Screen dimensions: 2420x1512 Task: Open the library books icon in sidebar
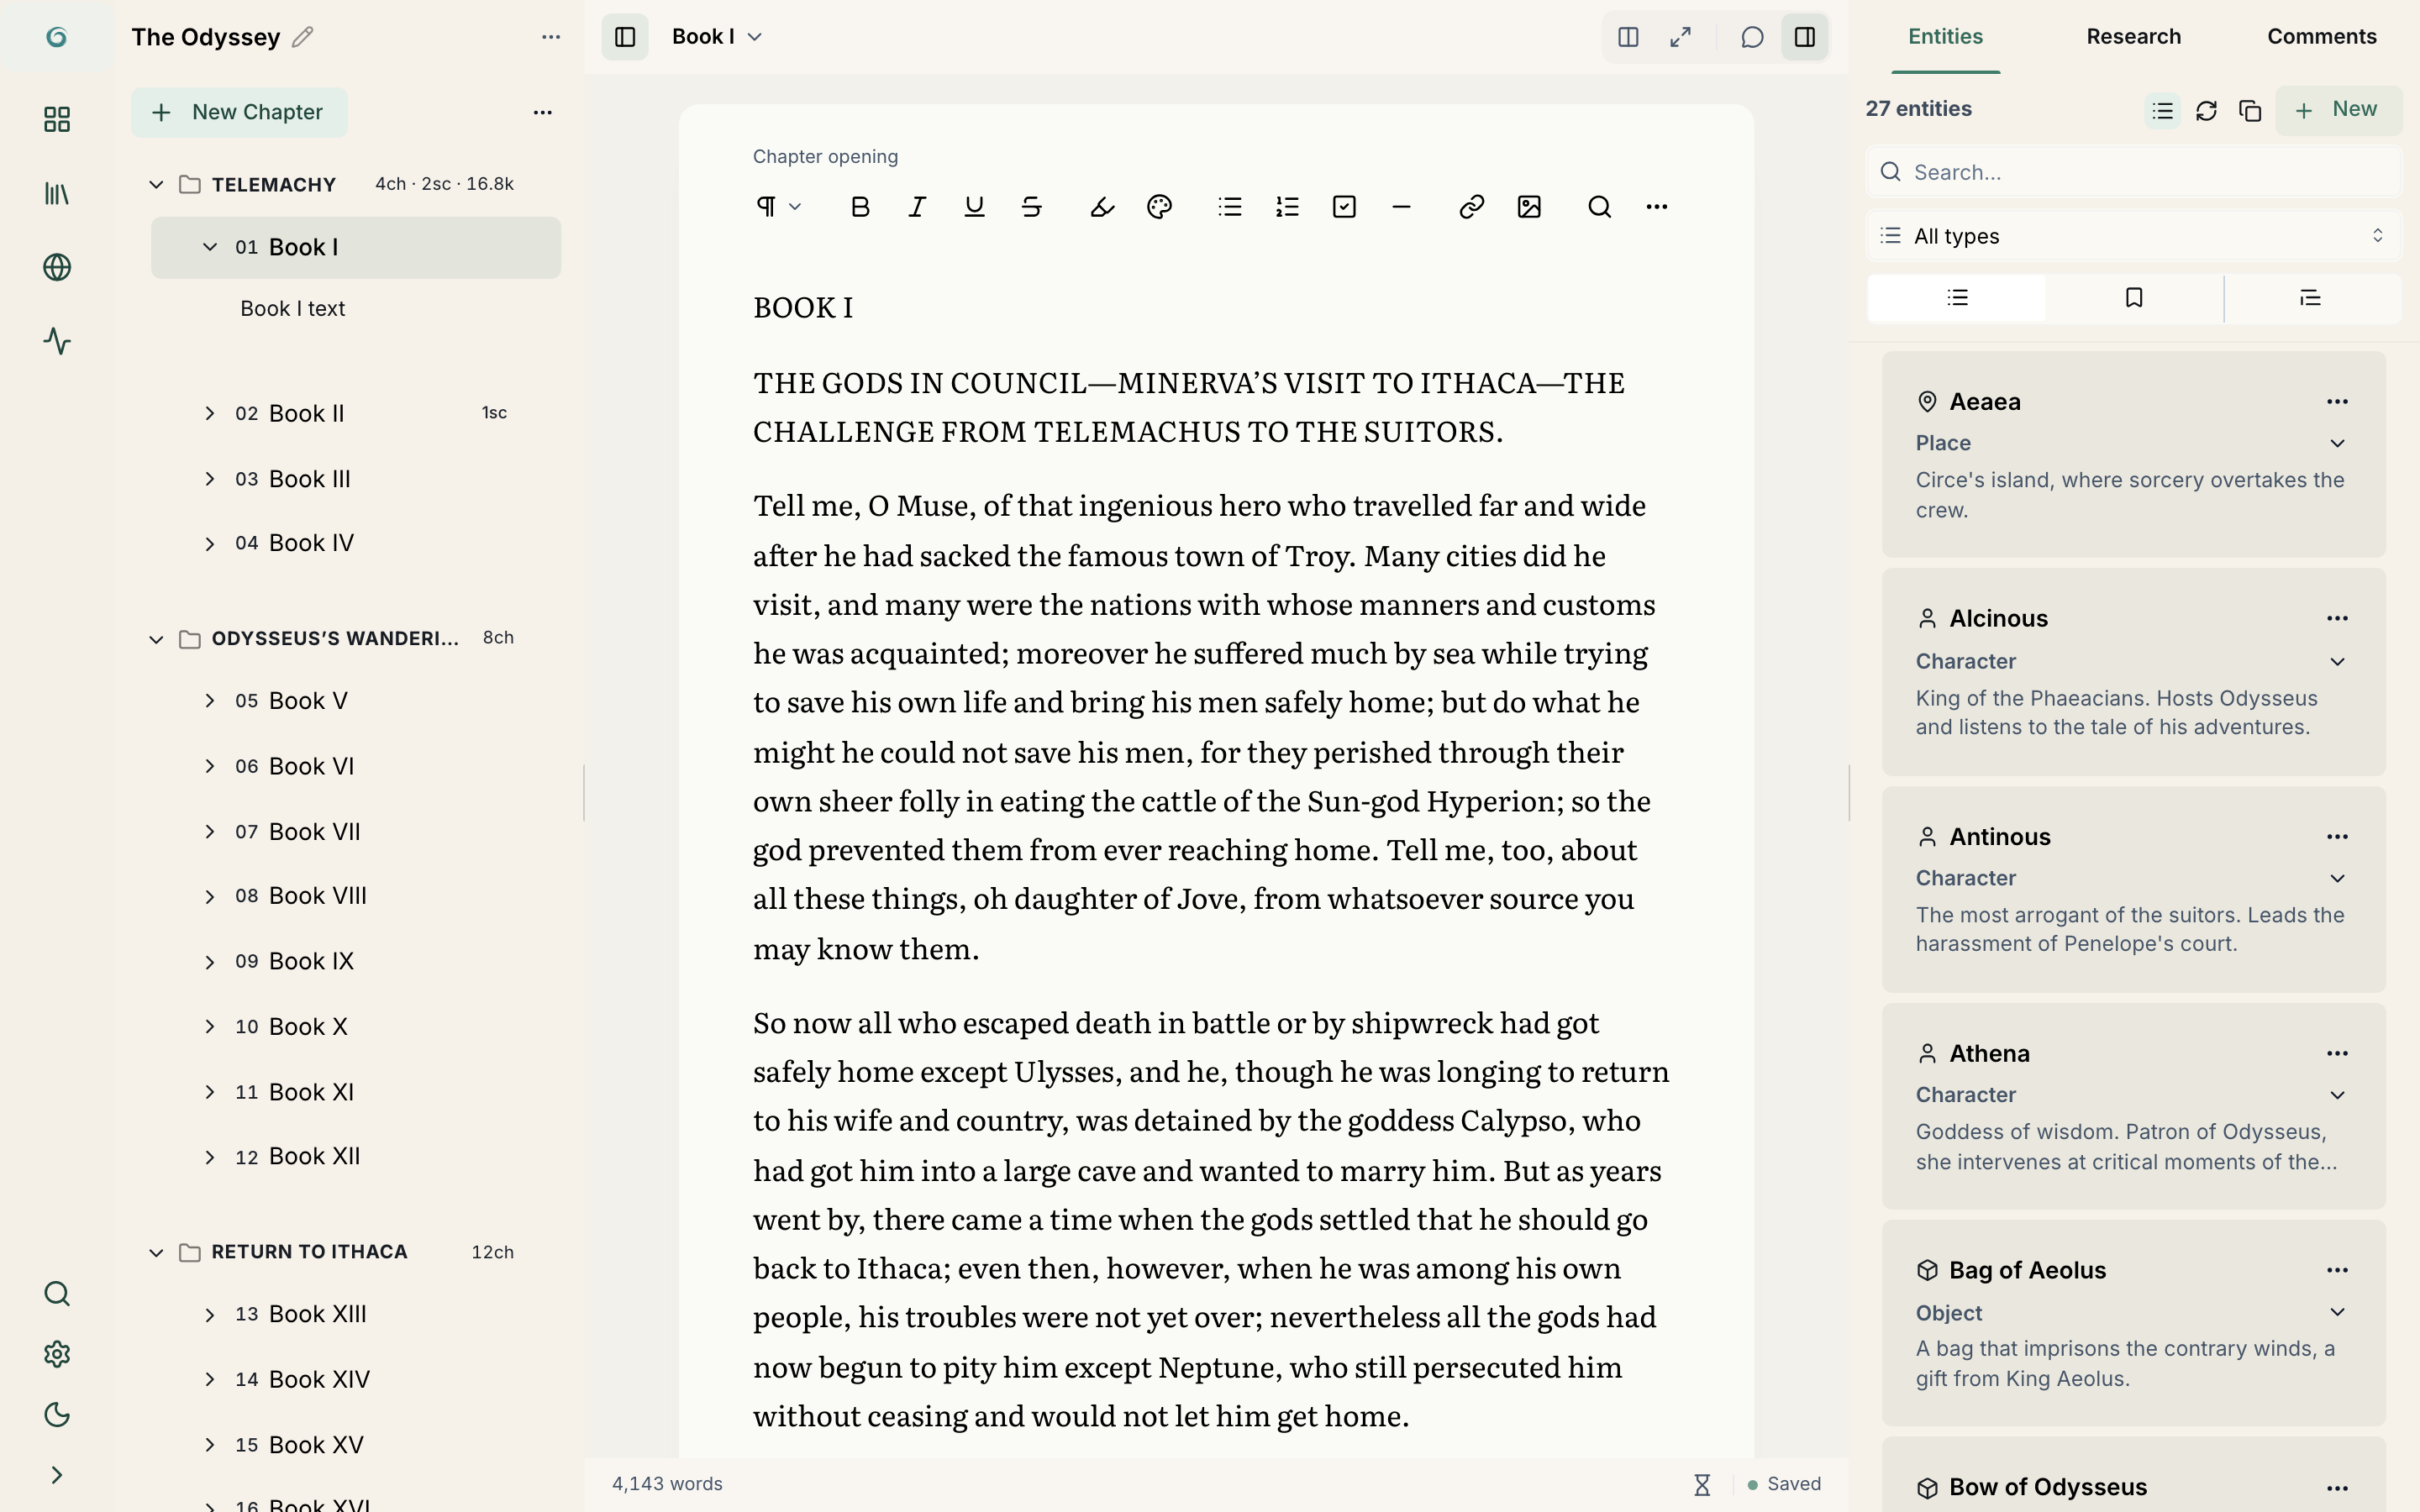tap(57, 194)
